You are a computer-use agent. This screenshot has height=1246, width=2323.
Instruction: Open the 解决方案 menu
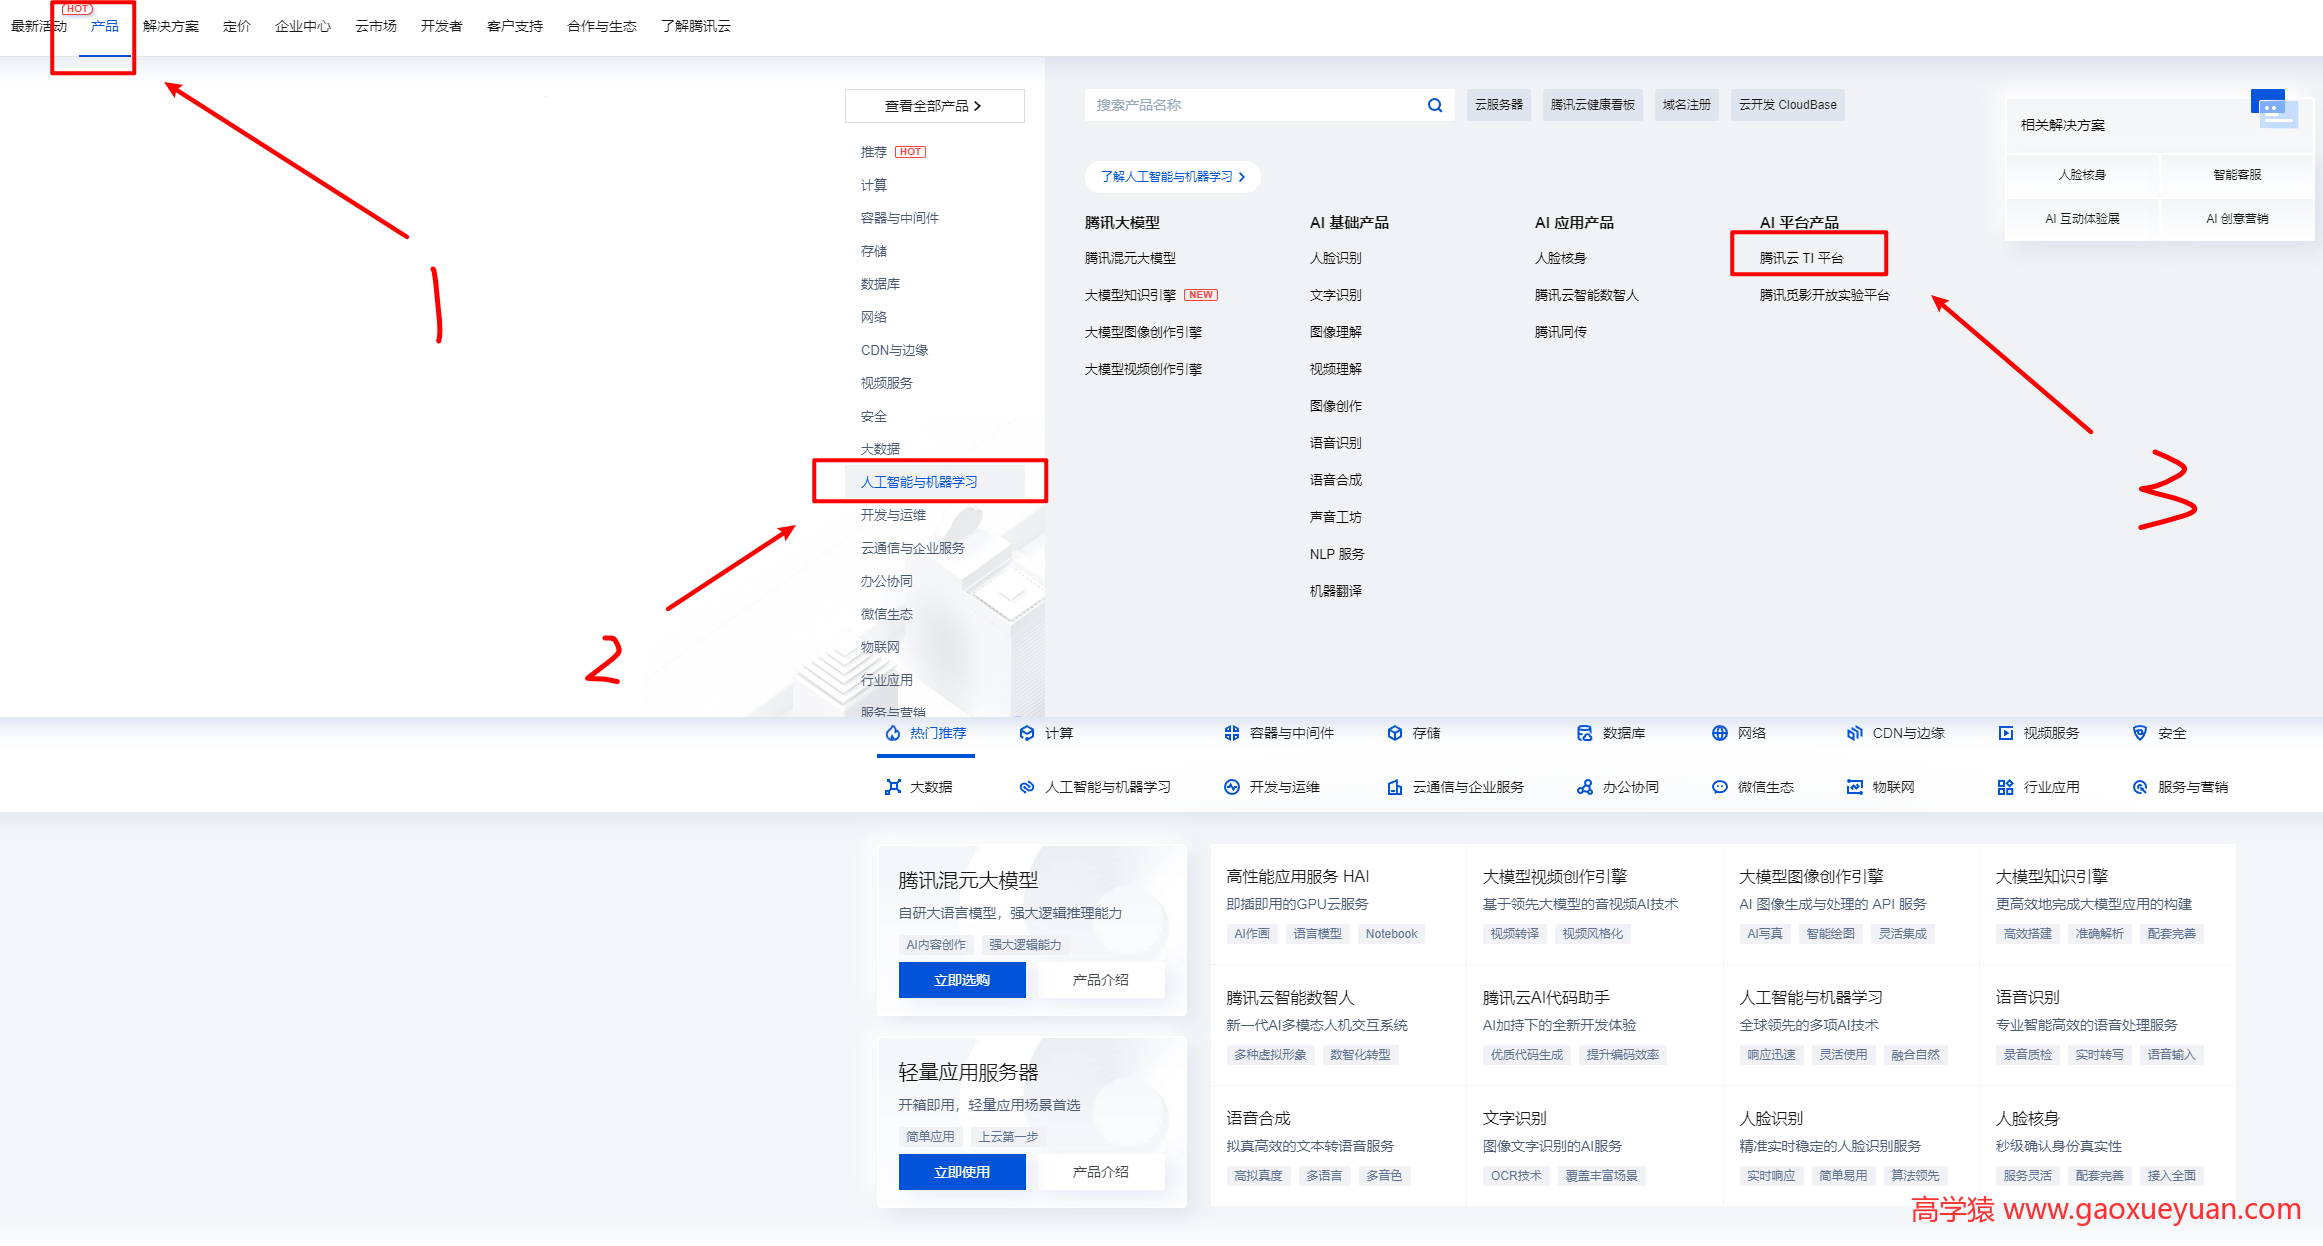point(171,26)
